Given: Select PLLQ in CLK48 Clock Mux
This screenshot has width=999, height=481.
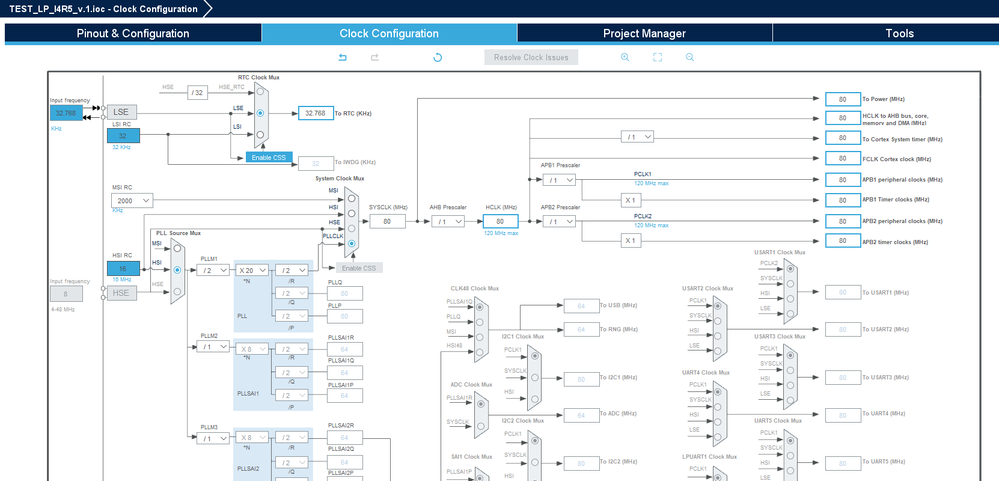Looking at the screenshot, I should point(480,321).
